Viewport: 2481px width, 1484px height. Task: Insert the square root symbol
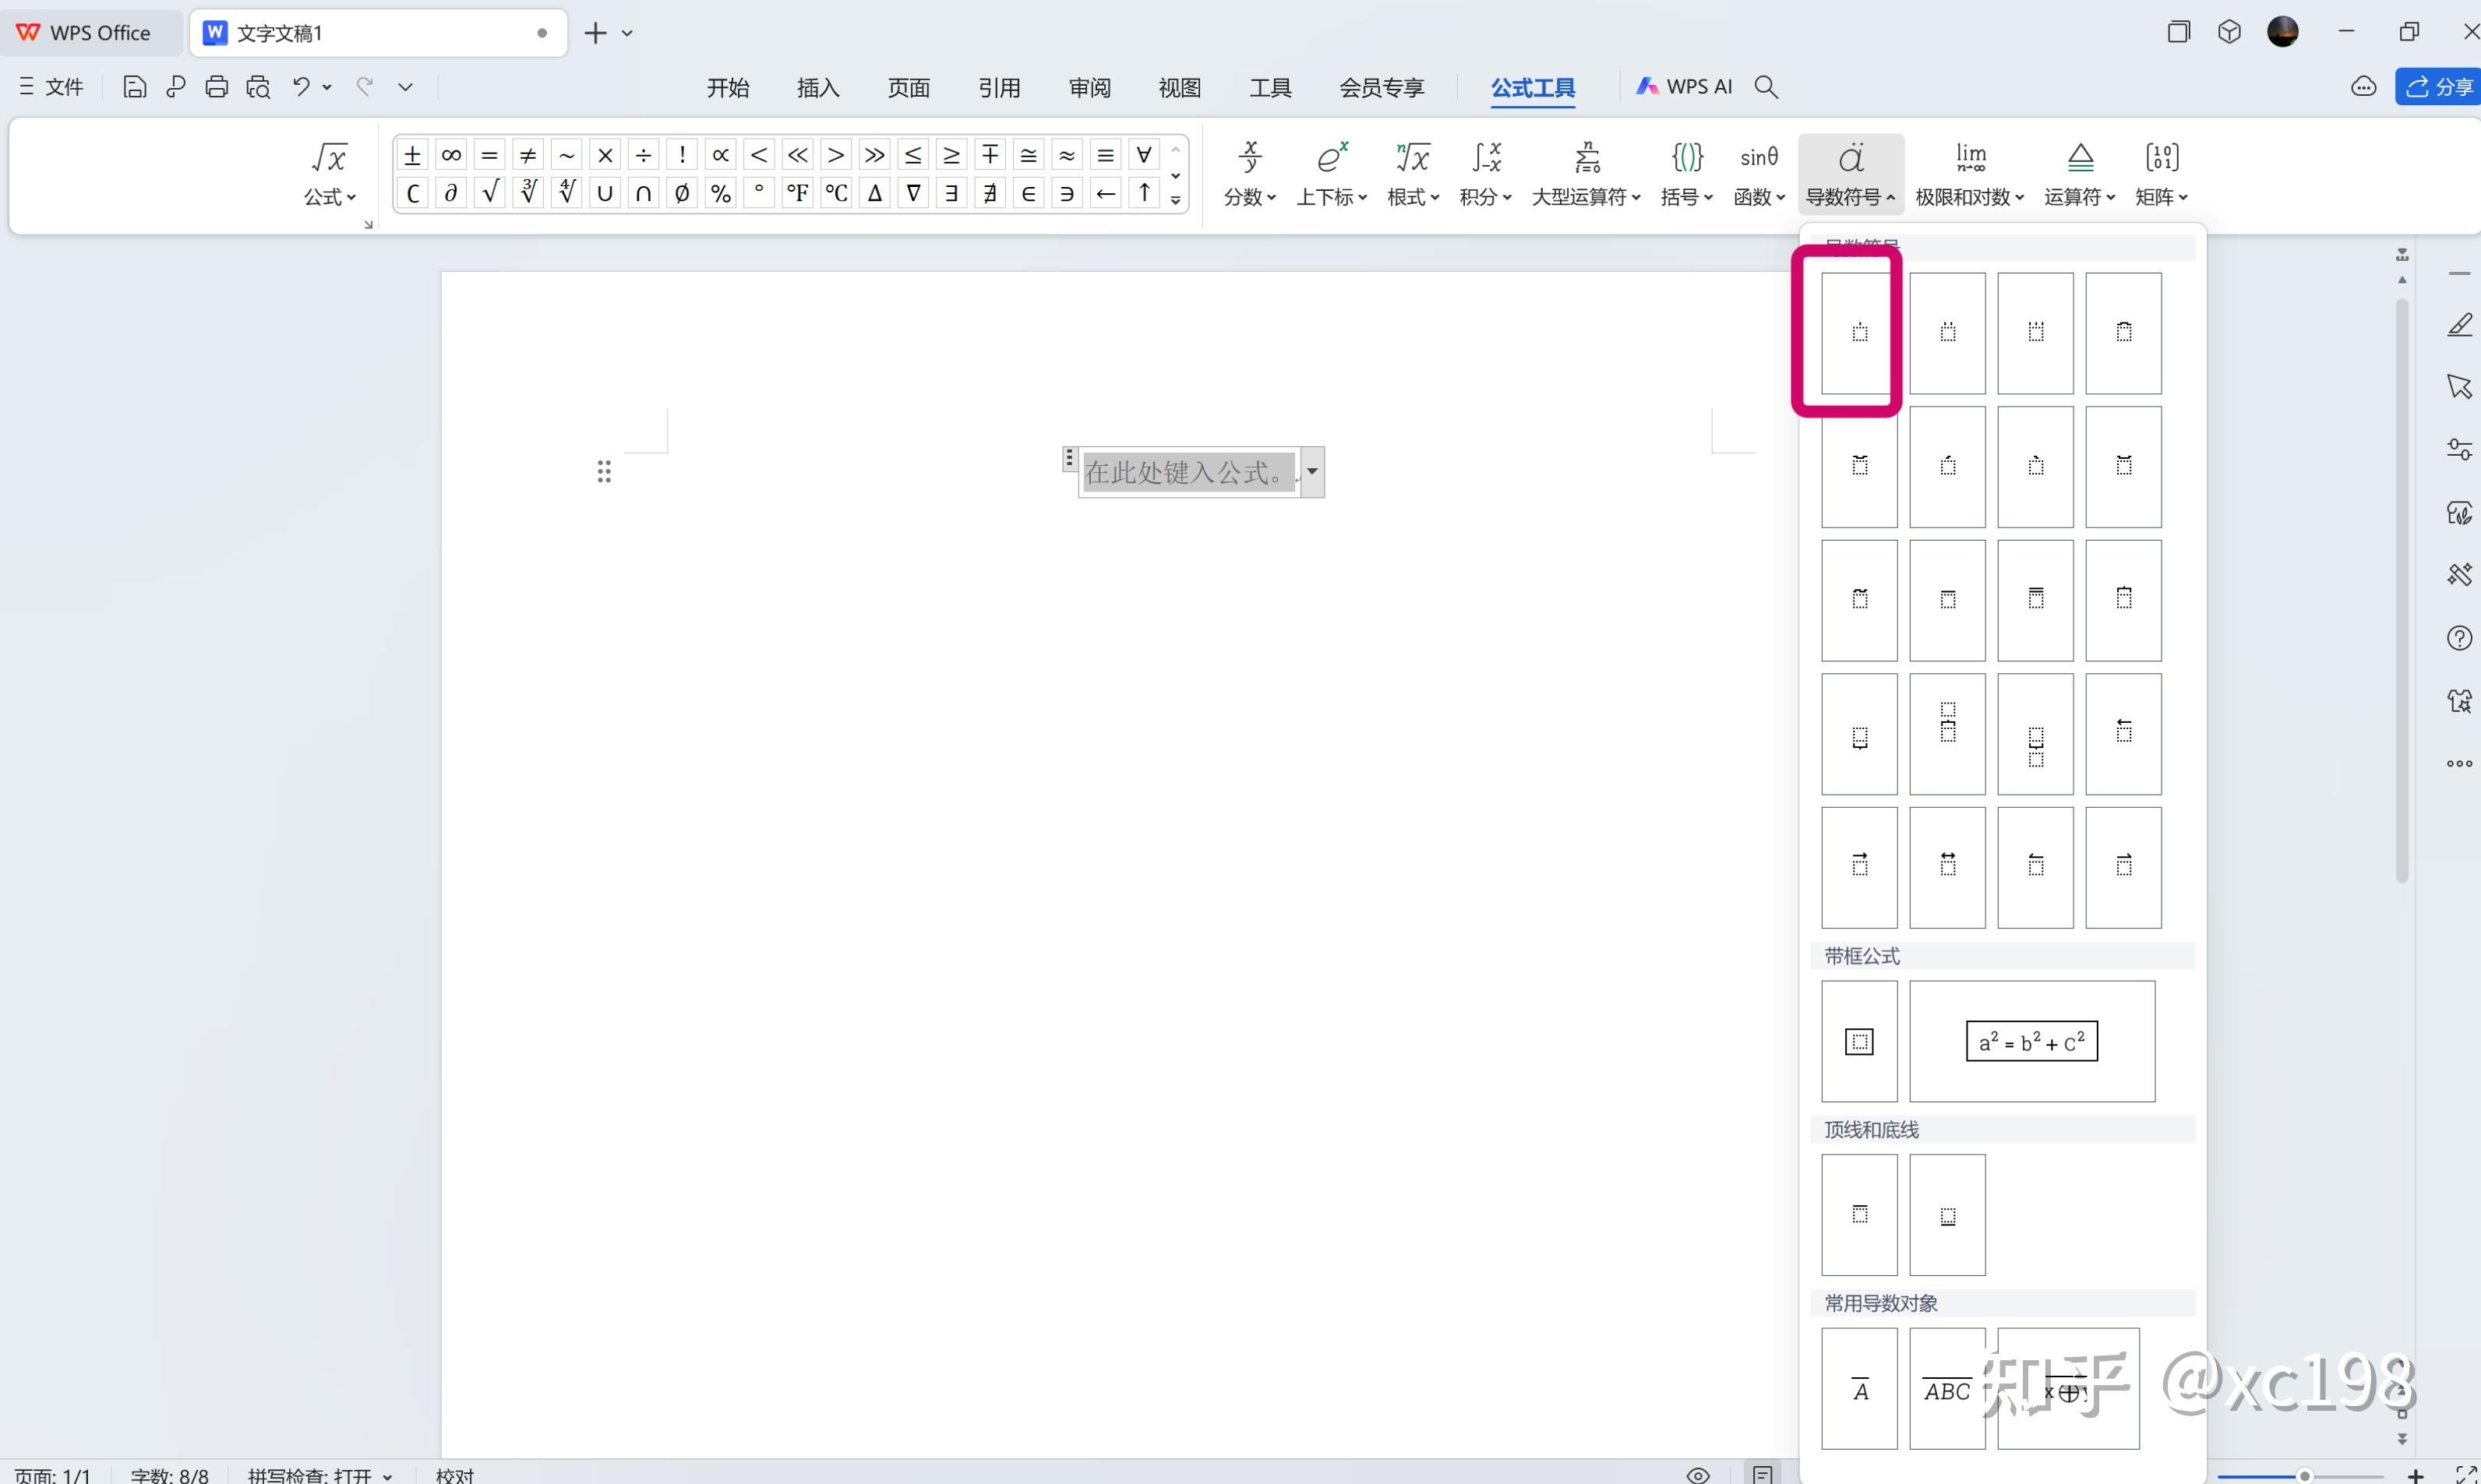point(489,193)
